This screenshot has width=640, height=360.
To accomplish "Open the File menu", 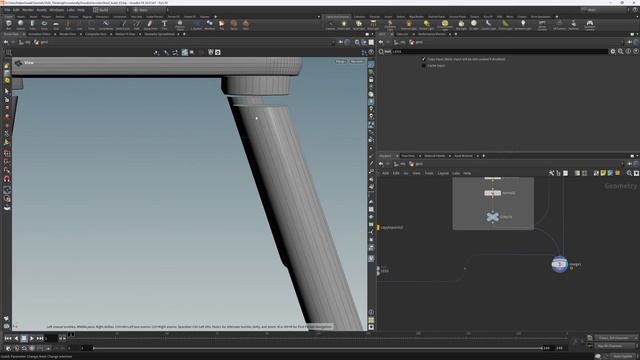I will [x=7, y=10].
